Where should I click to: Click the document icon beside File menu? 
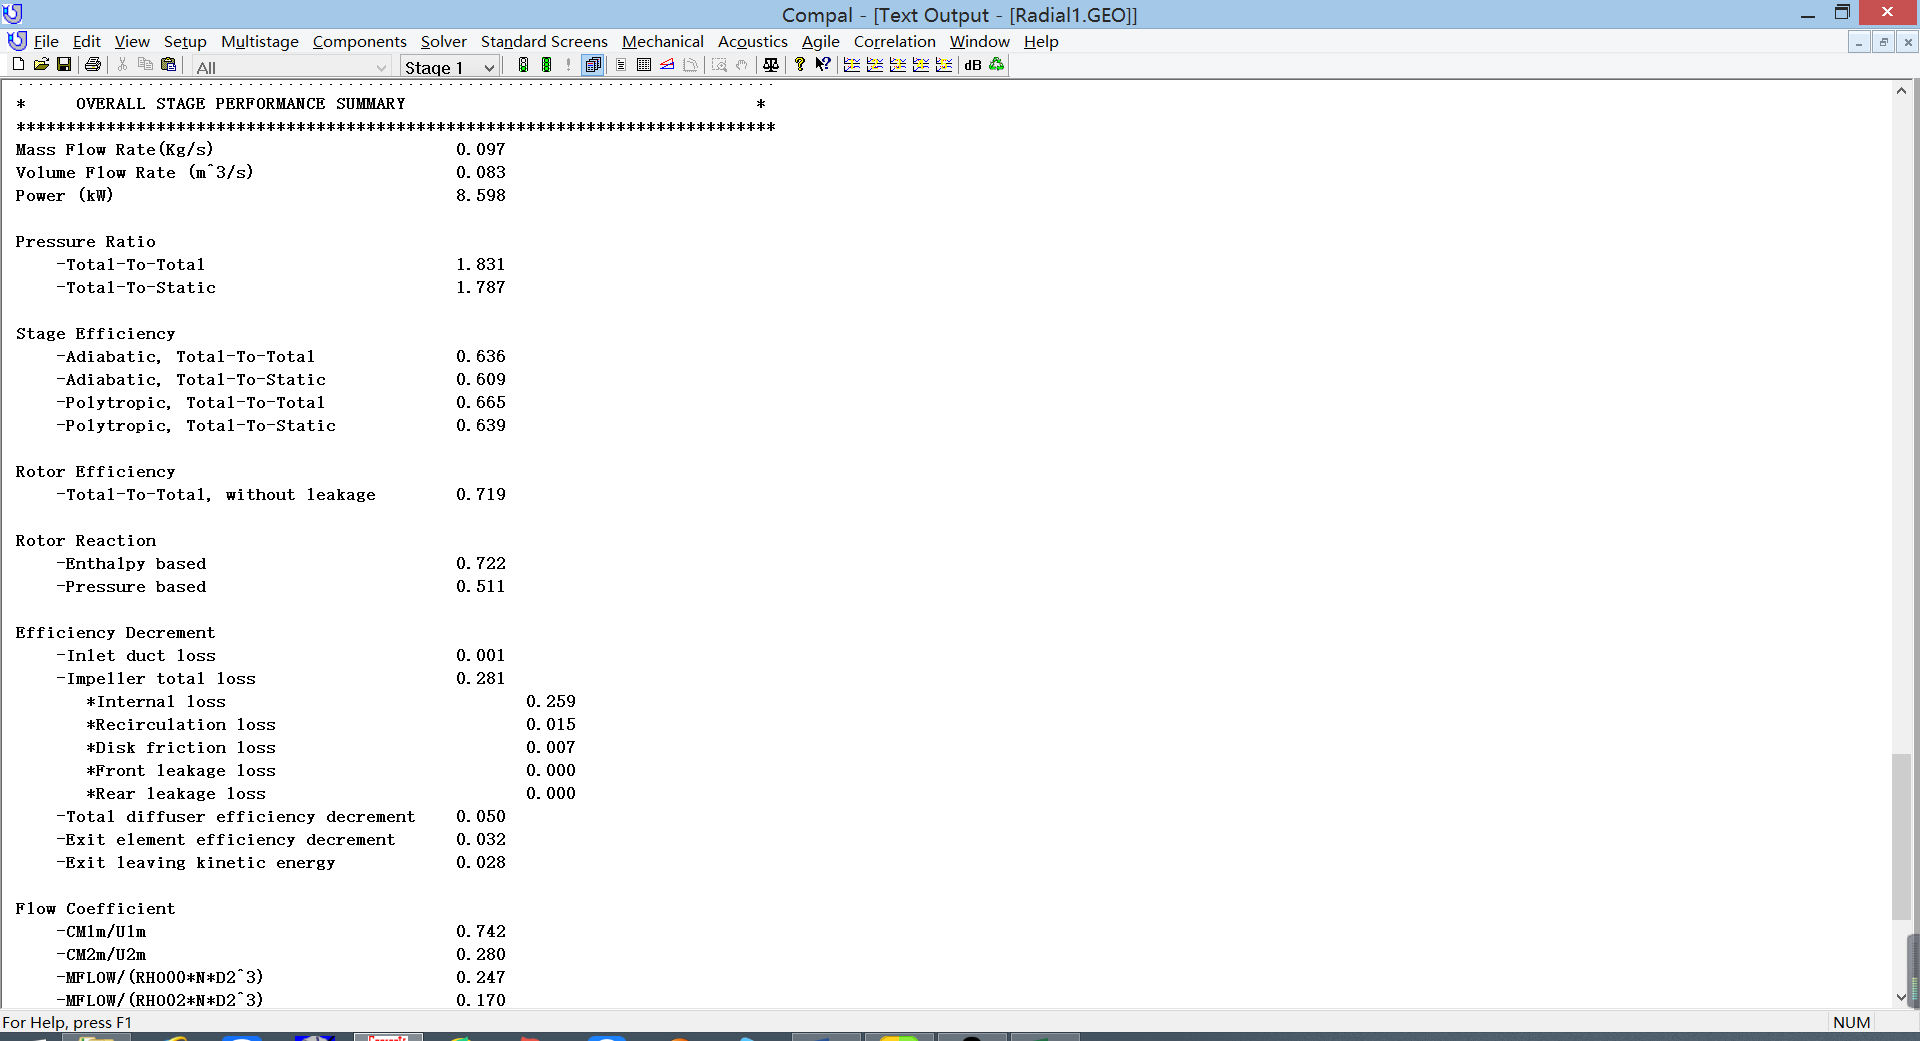pos(17,41)
